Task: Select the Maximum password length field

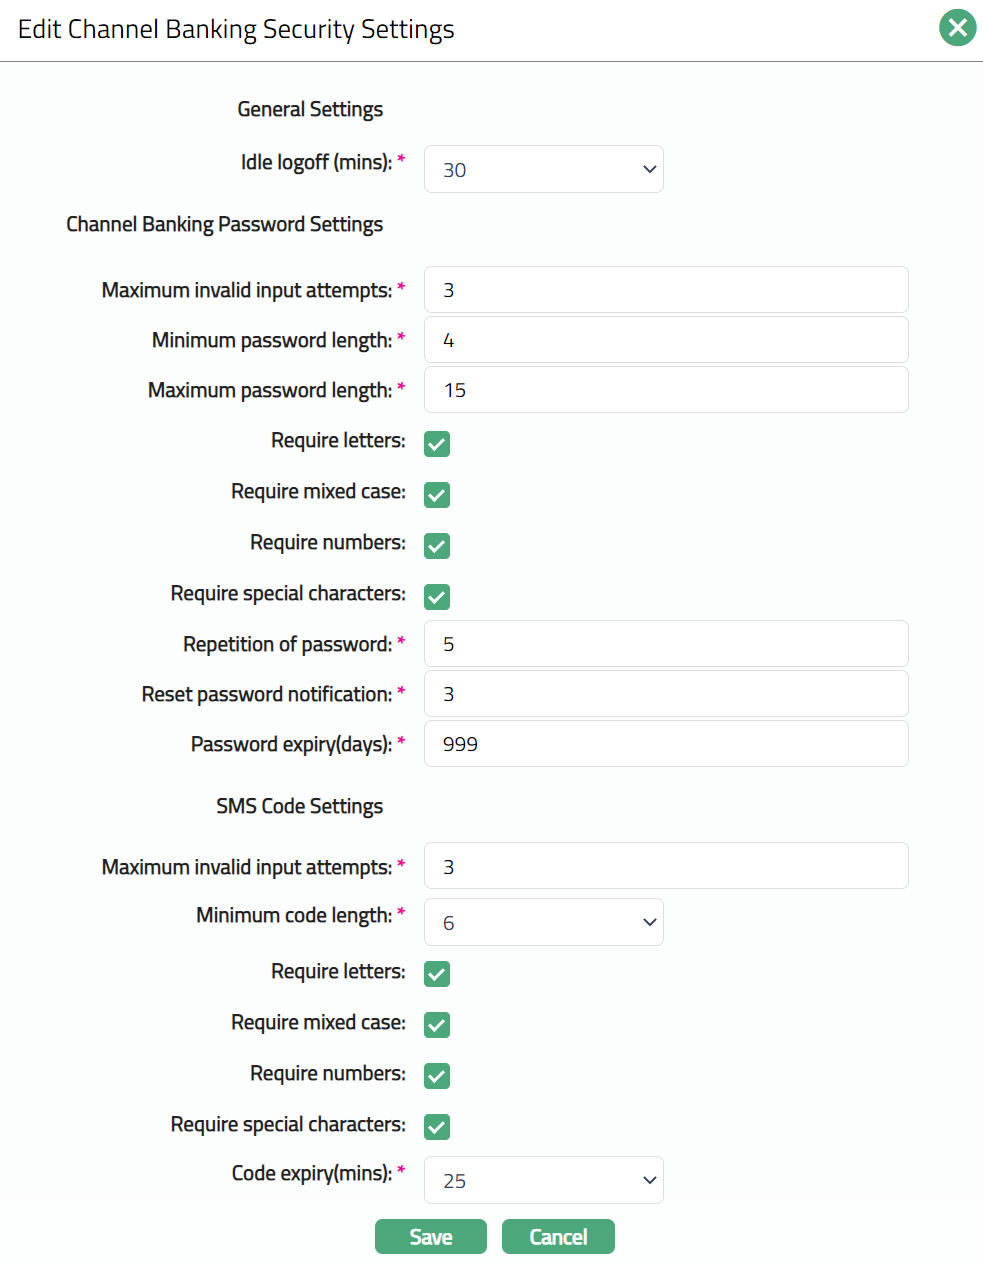Action: click(666, 390)
